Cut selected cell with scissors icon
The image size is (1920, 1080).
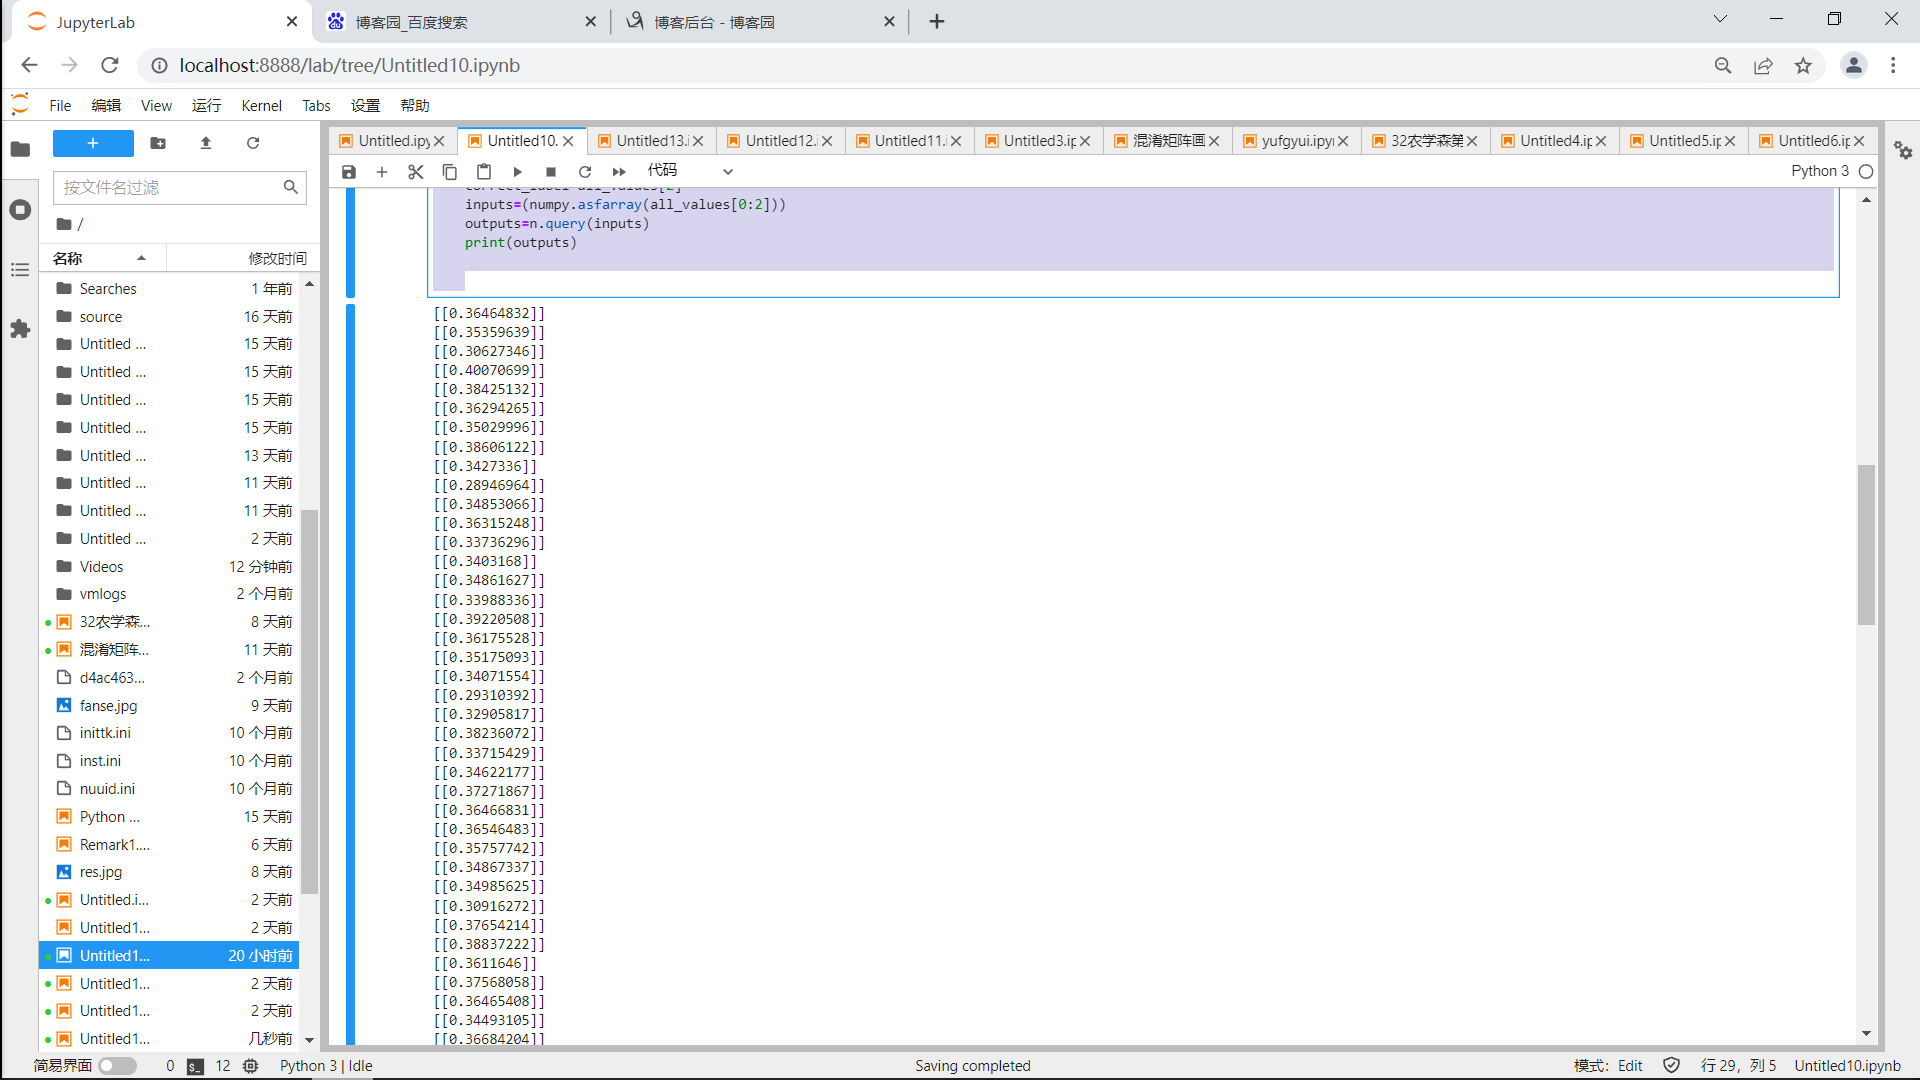(x=416, y=172)
